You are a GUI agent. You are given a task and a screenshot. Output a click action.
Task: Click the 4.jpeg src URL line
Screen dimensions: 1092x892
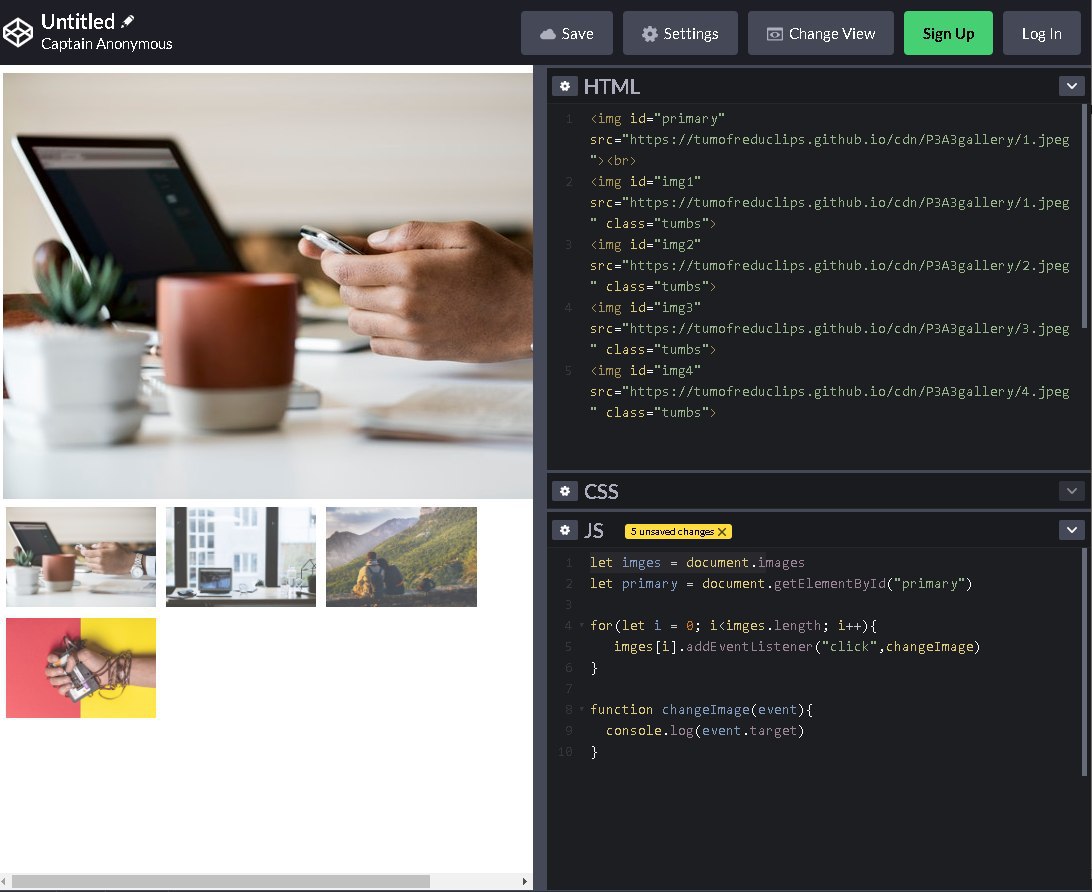coord(829,391)
